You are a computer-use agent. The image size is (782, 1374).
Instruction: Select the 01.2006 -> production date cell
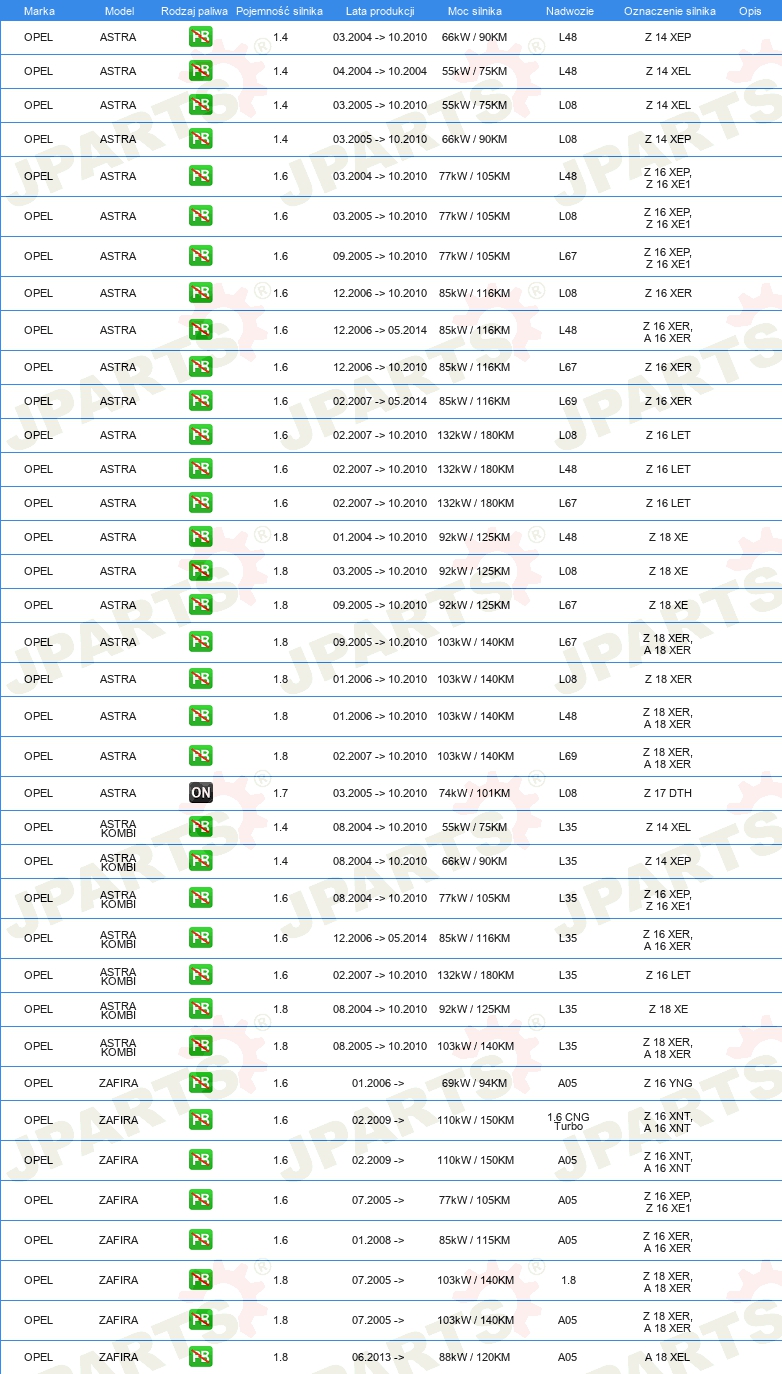click(x=378, y=1083)
